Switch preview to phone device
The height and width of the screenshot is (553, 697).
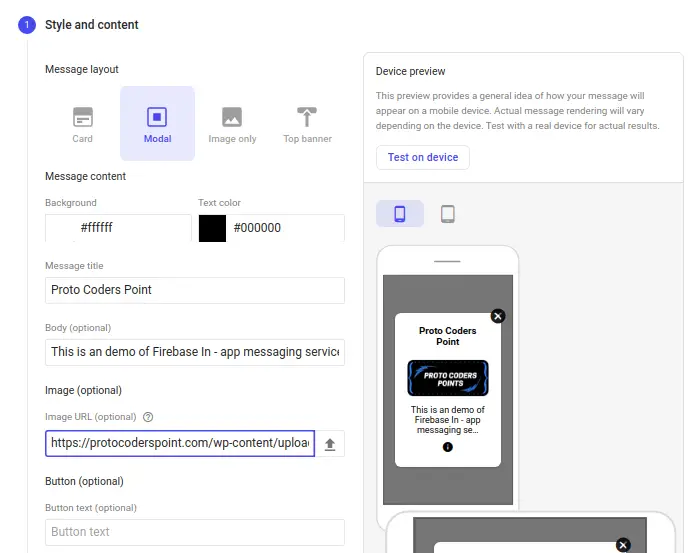tap(400, 214)
